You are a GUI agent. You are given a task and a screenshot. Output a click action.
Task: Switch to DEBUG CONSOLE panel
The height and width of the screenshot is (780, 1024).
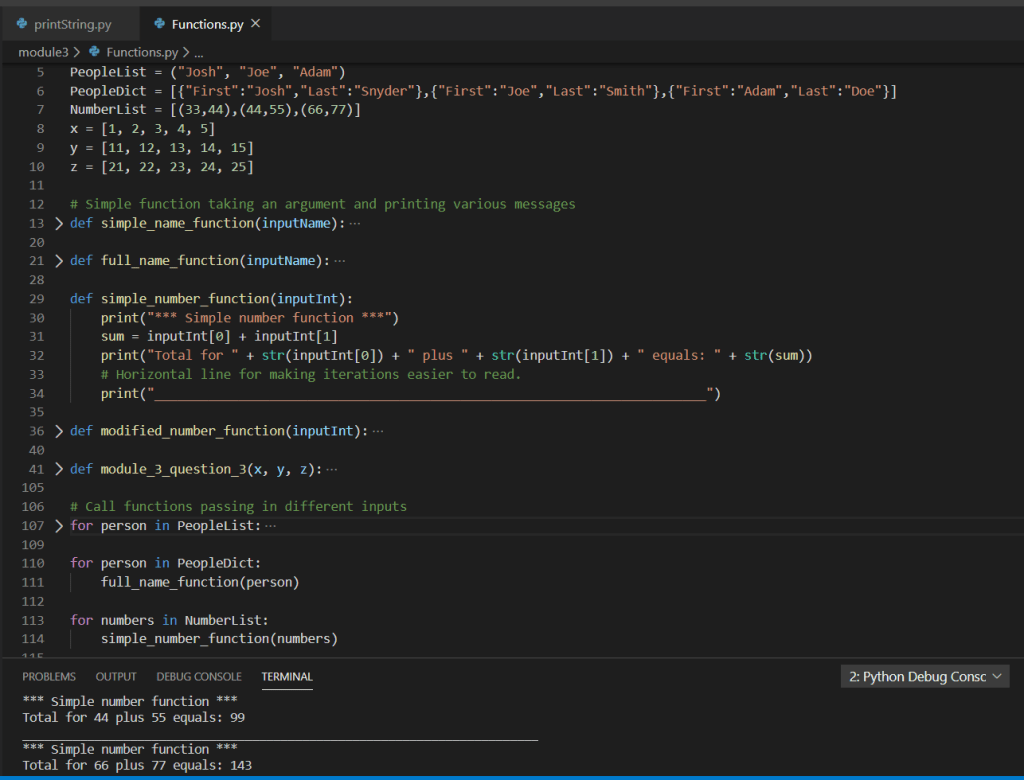point(199,677)
